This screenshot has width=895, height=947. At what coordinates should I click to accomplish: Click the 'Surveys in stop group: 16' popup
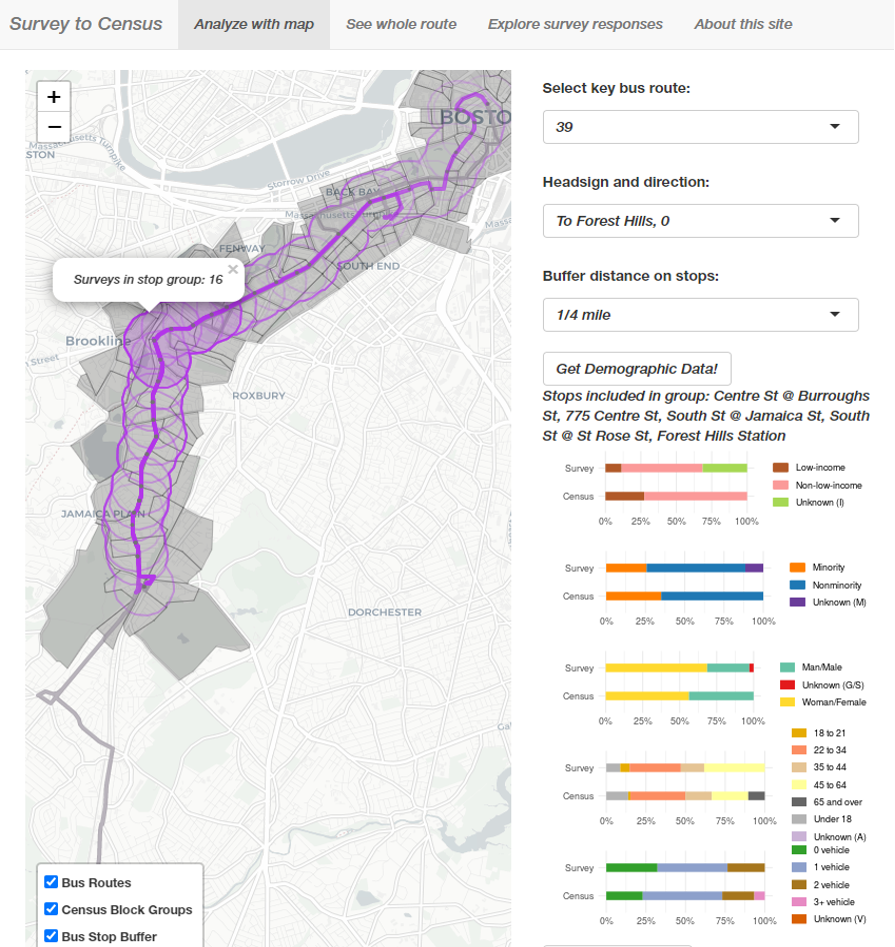click(x=150, y=280)
